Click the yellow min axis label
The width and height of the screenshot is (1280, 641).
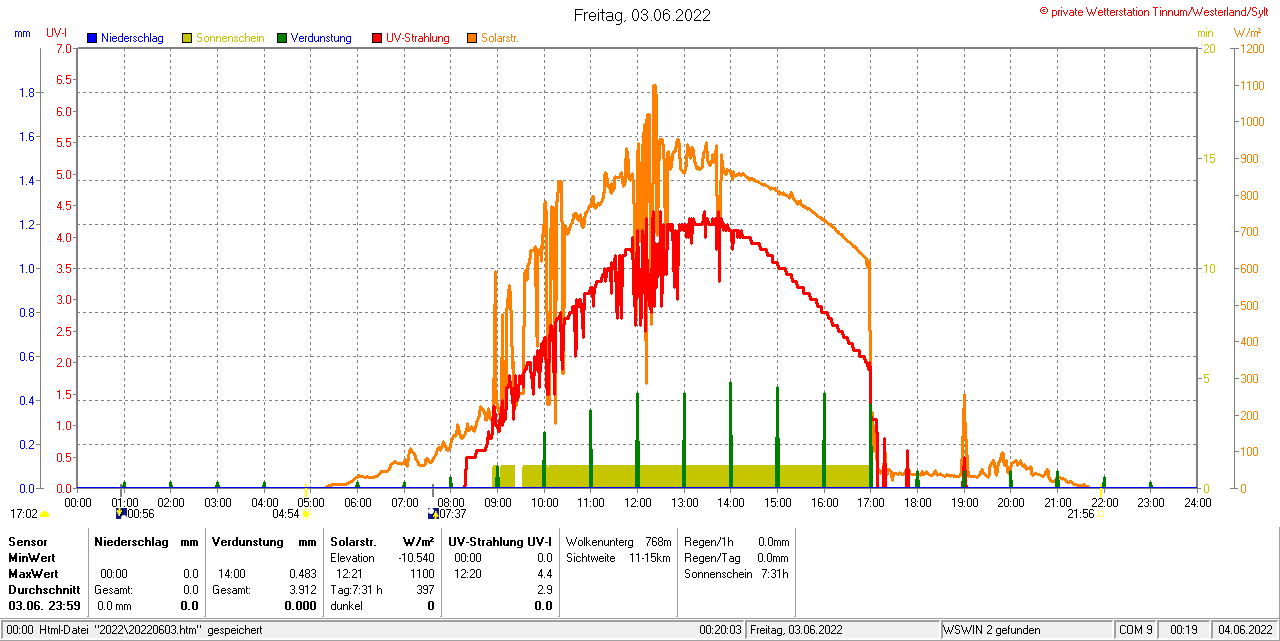coord(1205,33)
